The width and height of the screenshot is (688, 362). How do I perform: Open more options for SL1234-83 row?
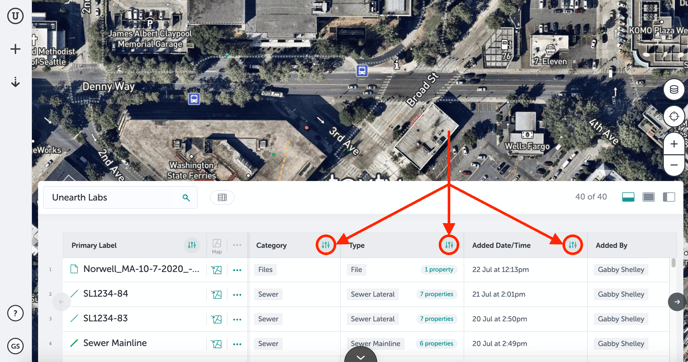(237, 319)
